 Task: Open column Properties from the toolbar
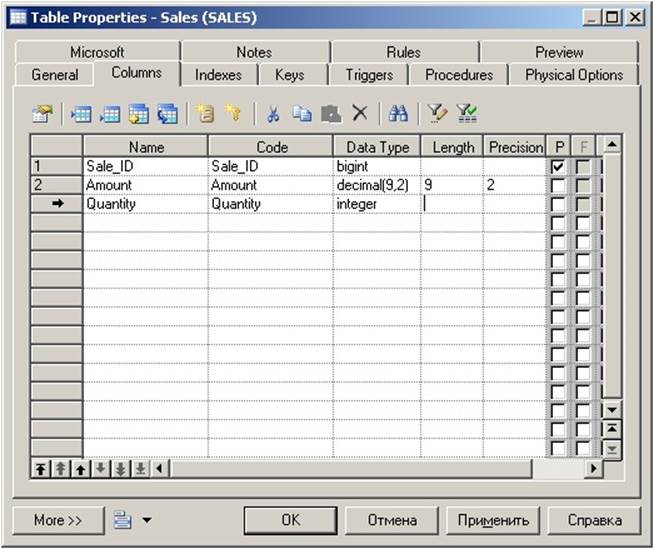point(42,113)
